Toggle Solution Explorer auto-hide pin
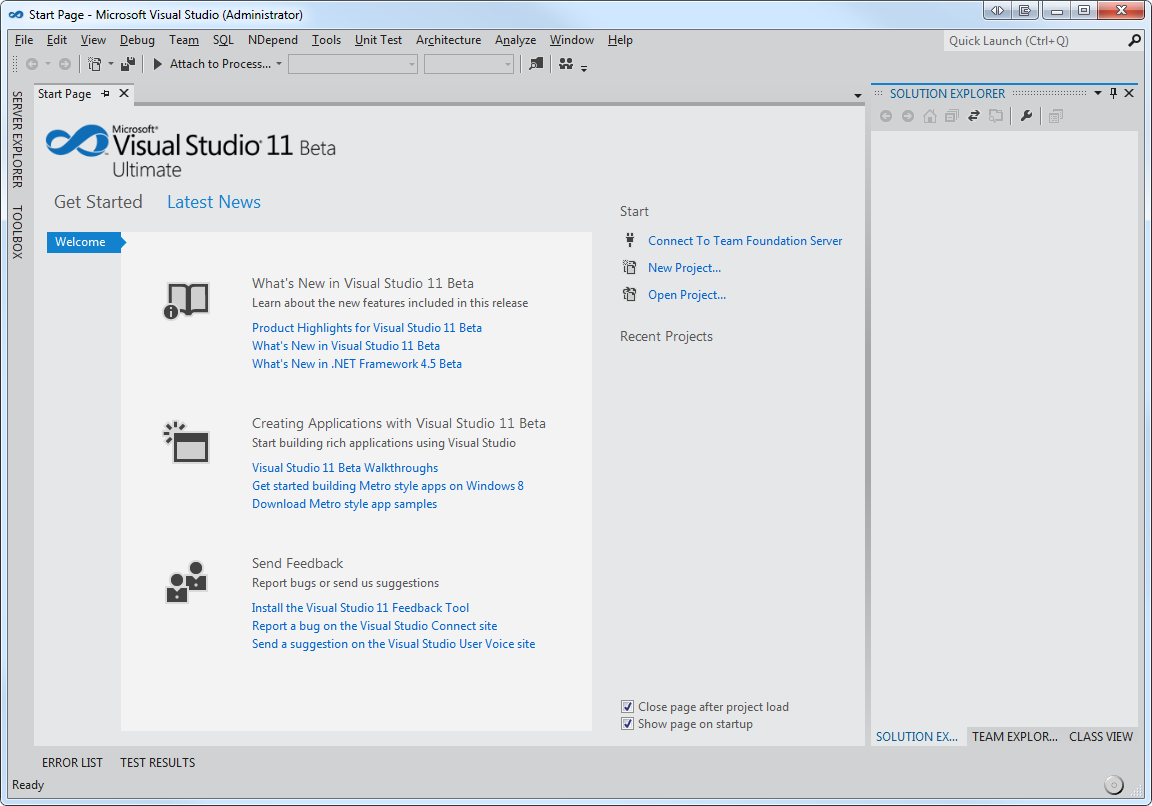 click(x=1113, y=93)
